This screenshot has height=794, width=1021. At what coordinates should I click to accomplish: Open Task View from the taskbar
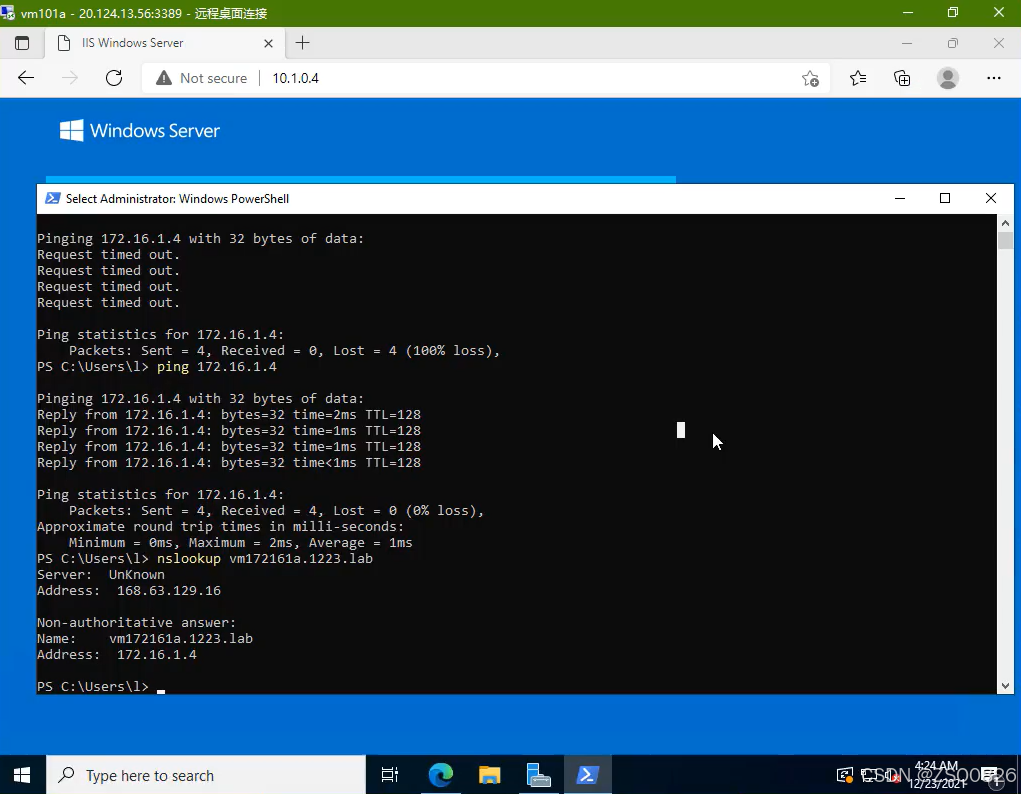[x=389, y=774]
